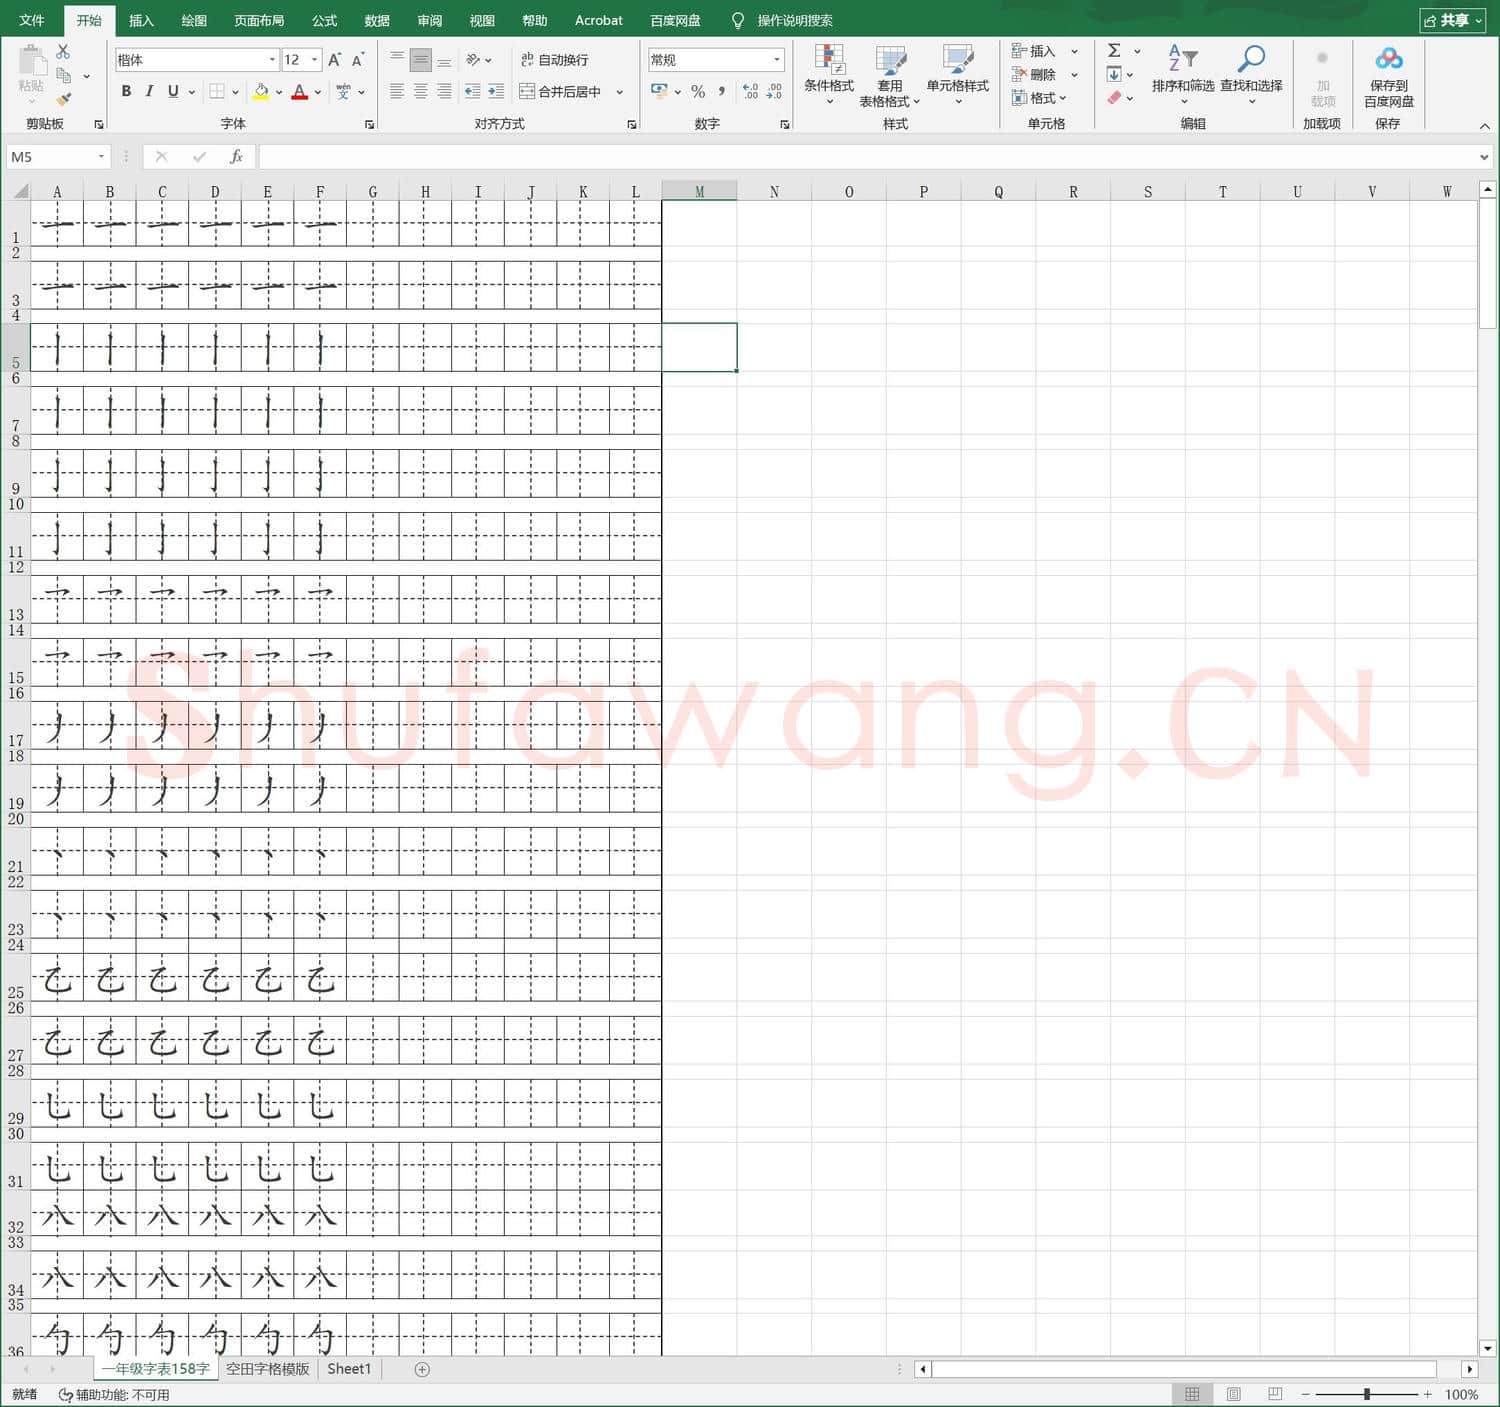Align text to the right
Viewport: 1500px width, 1407px height.
tap(444, 91)
